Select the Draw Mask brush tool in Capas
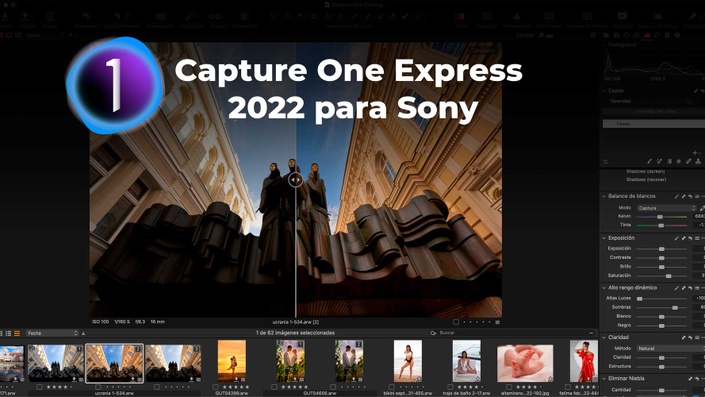705x397 pixels. click(650, 161)
